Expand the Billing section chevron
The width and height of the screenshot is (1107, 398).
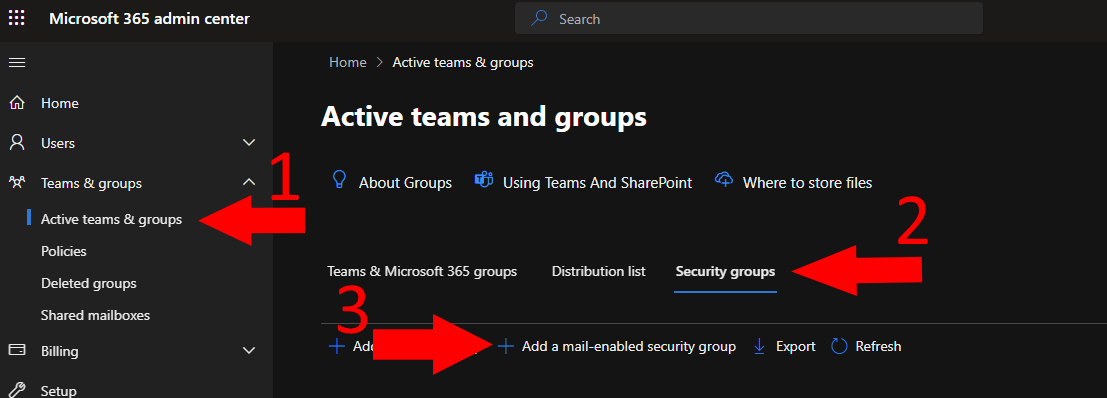tap(249, 350)
